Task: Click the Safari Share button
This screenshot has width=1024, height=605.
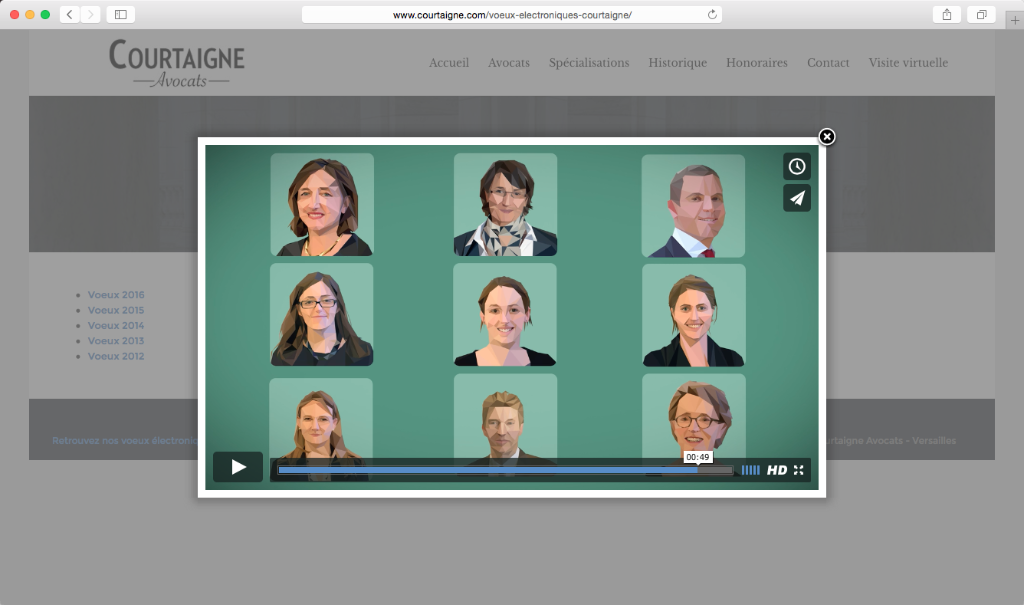Action: [946, 15]
